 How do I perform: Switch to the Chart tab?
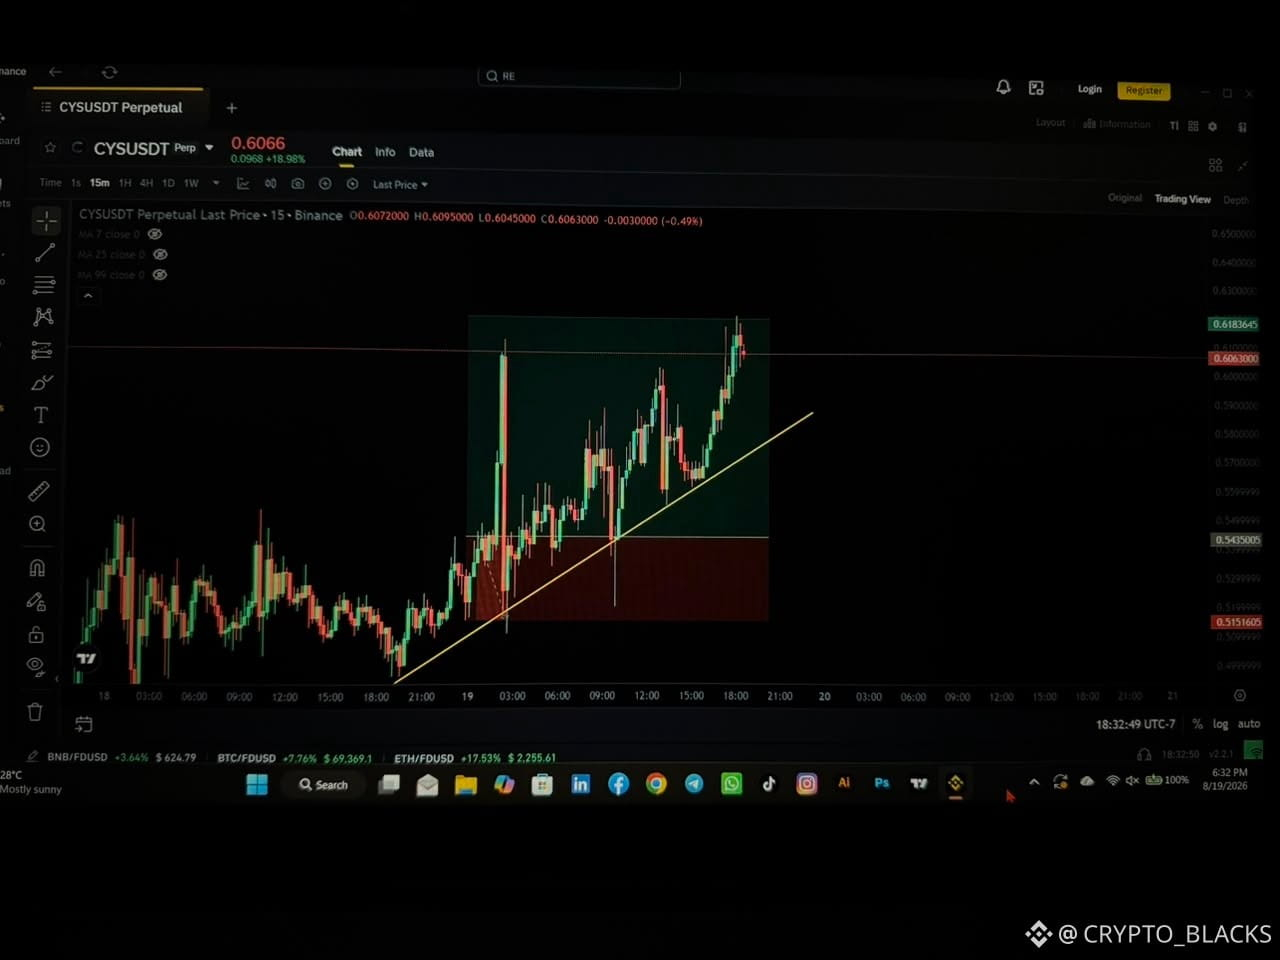(347, 152)
